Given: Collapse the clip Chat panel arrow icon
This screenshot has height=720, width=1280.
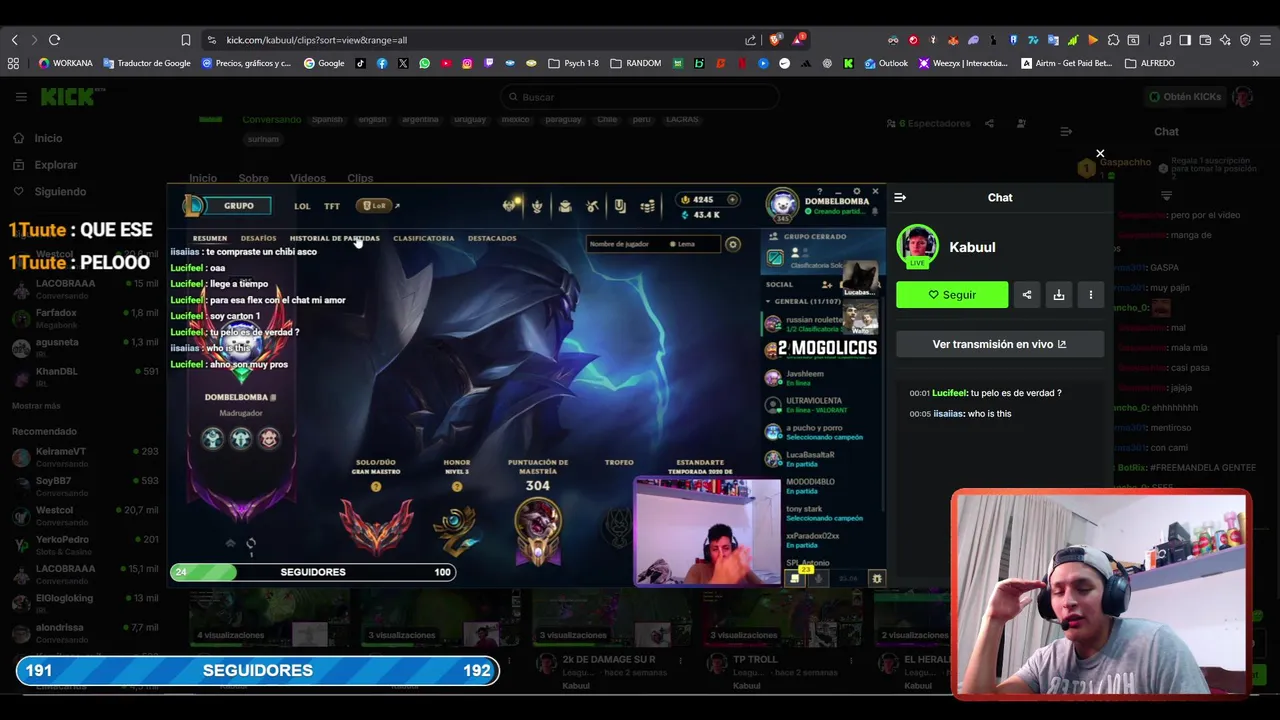Looking at the screenshot, I should [900, 198].
